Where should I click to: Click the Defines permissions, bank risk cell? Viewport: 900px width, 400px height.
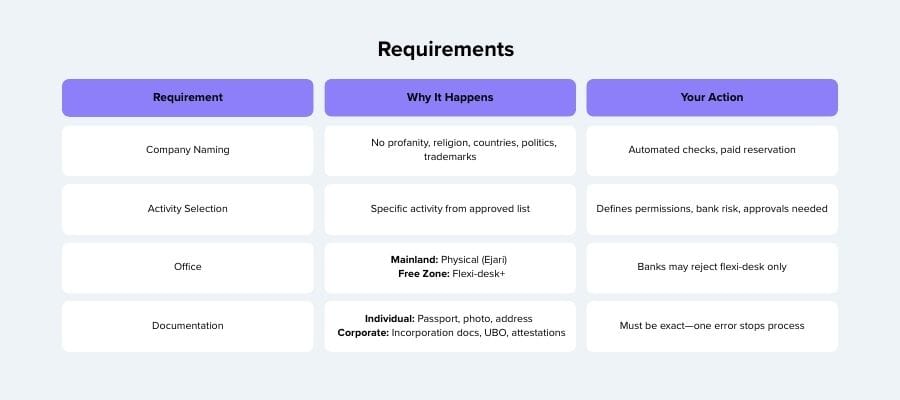pyautogui.click(x=712, y=209)
